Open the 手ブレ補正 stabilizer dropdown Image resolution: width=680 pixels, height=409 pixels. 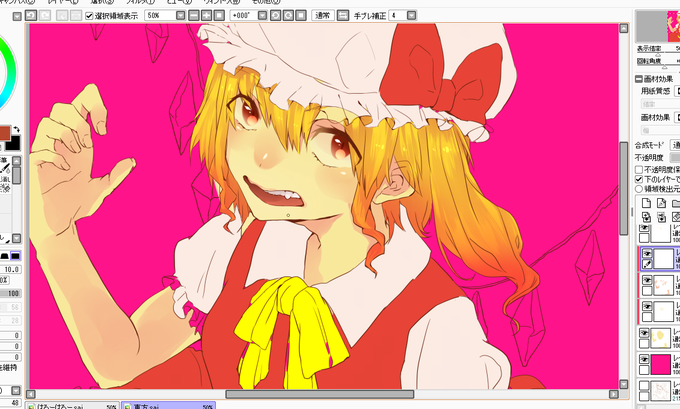[411, 16]
